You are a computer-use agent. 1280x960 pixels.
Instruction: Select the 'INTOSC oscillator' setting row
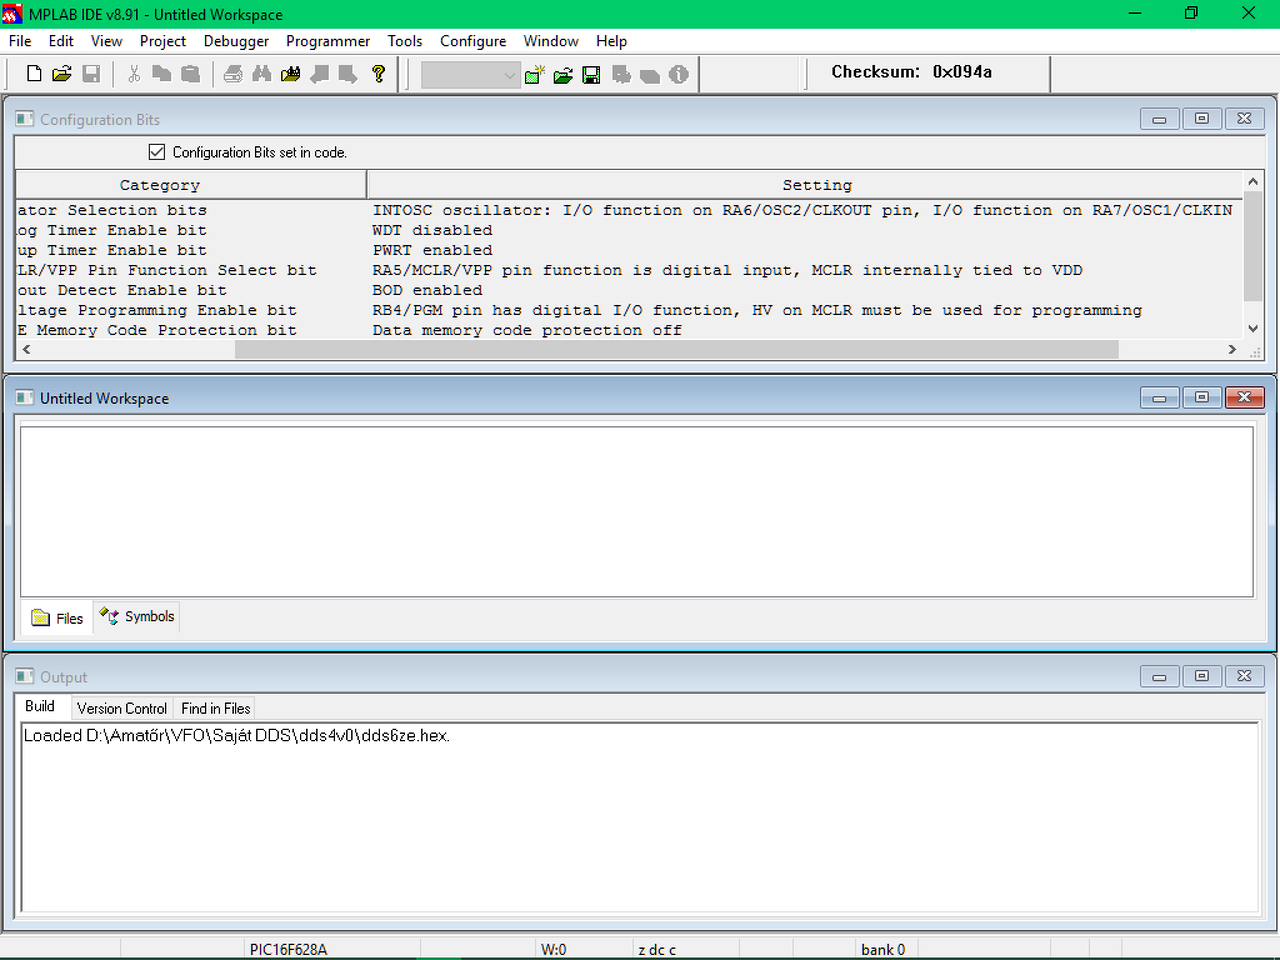(802, 210)
